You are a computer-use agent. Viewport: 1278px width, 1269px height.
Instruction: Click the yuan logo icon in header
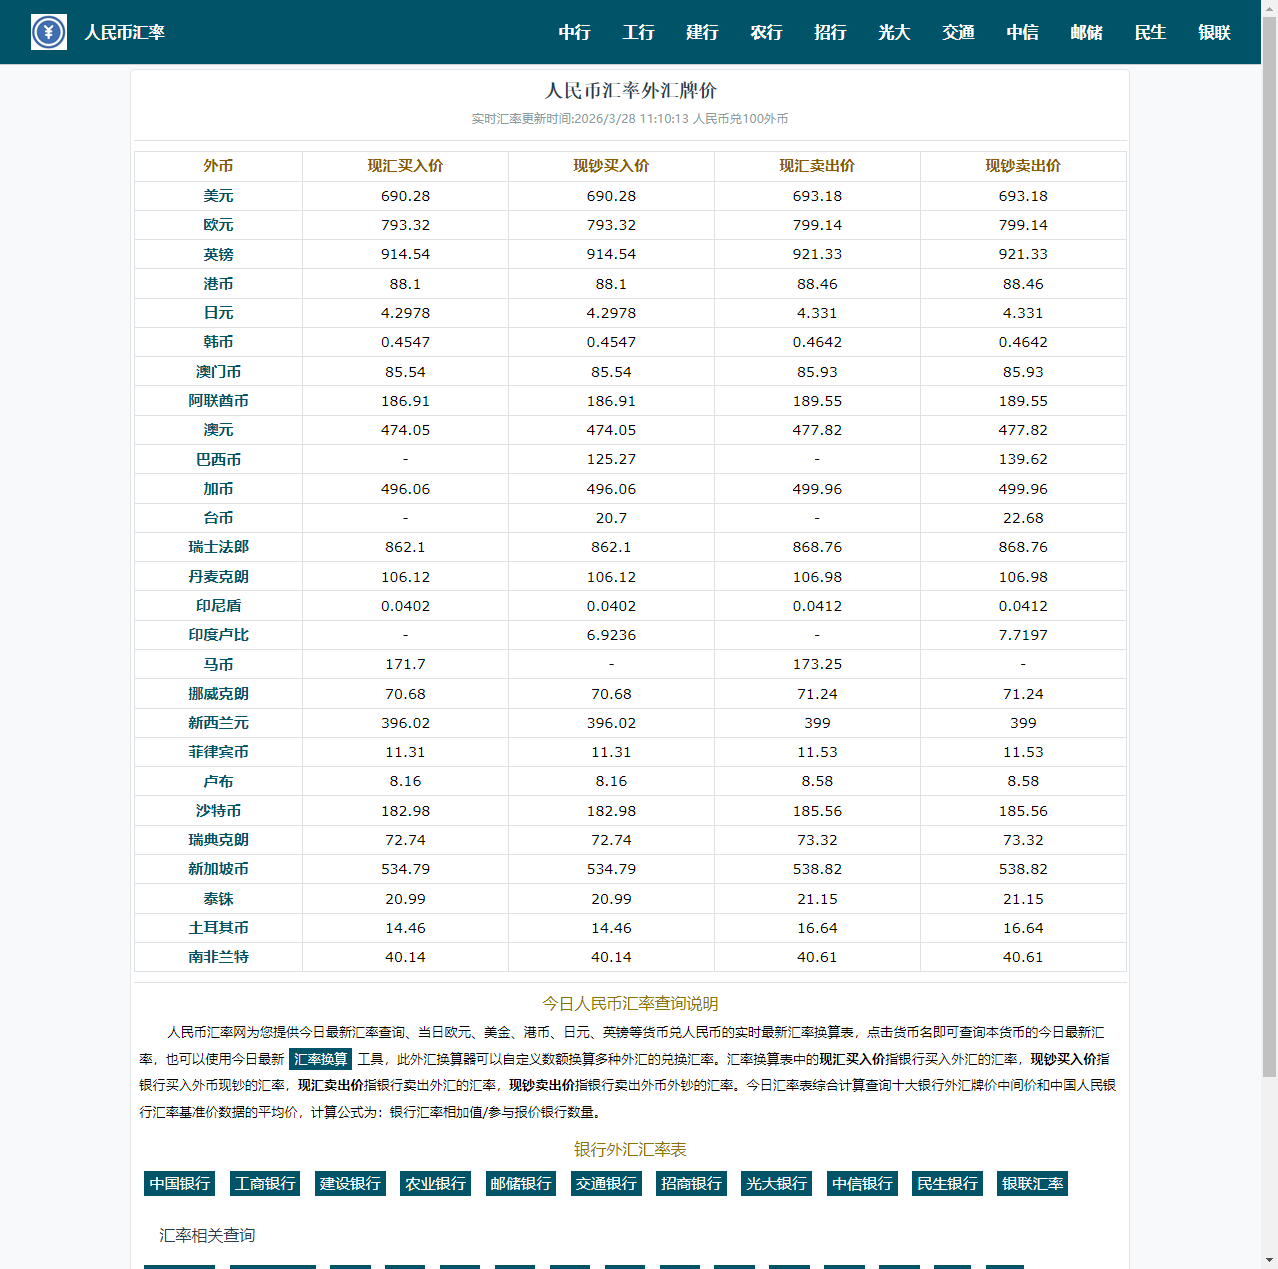pyautogui.click(x=48, y=32)
